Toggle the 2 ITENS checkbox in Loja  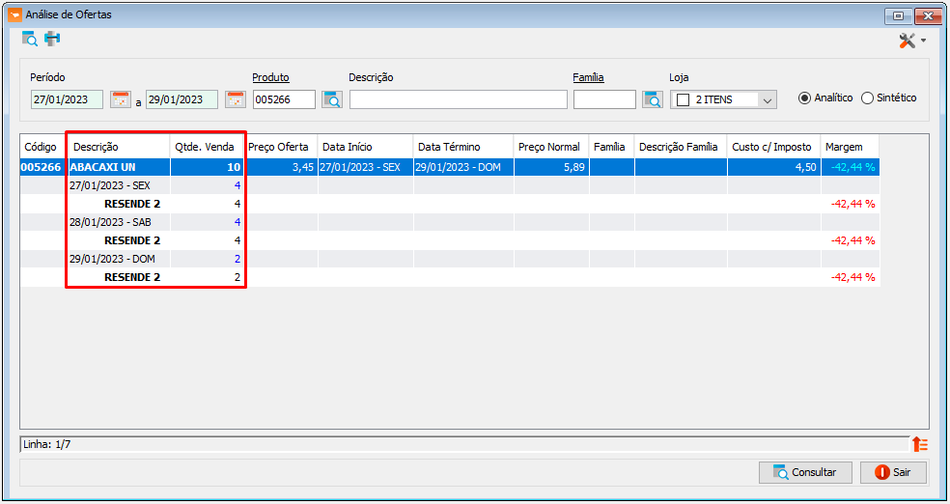(x=683, y=100)
